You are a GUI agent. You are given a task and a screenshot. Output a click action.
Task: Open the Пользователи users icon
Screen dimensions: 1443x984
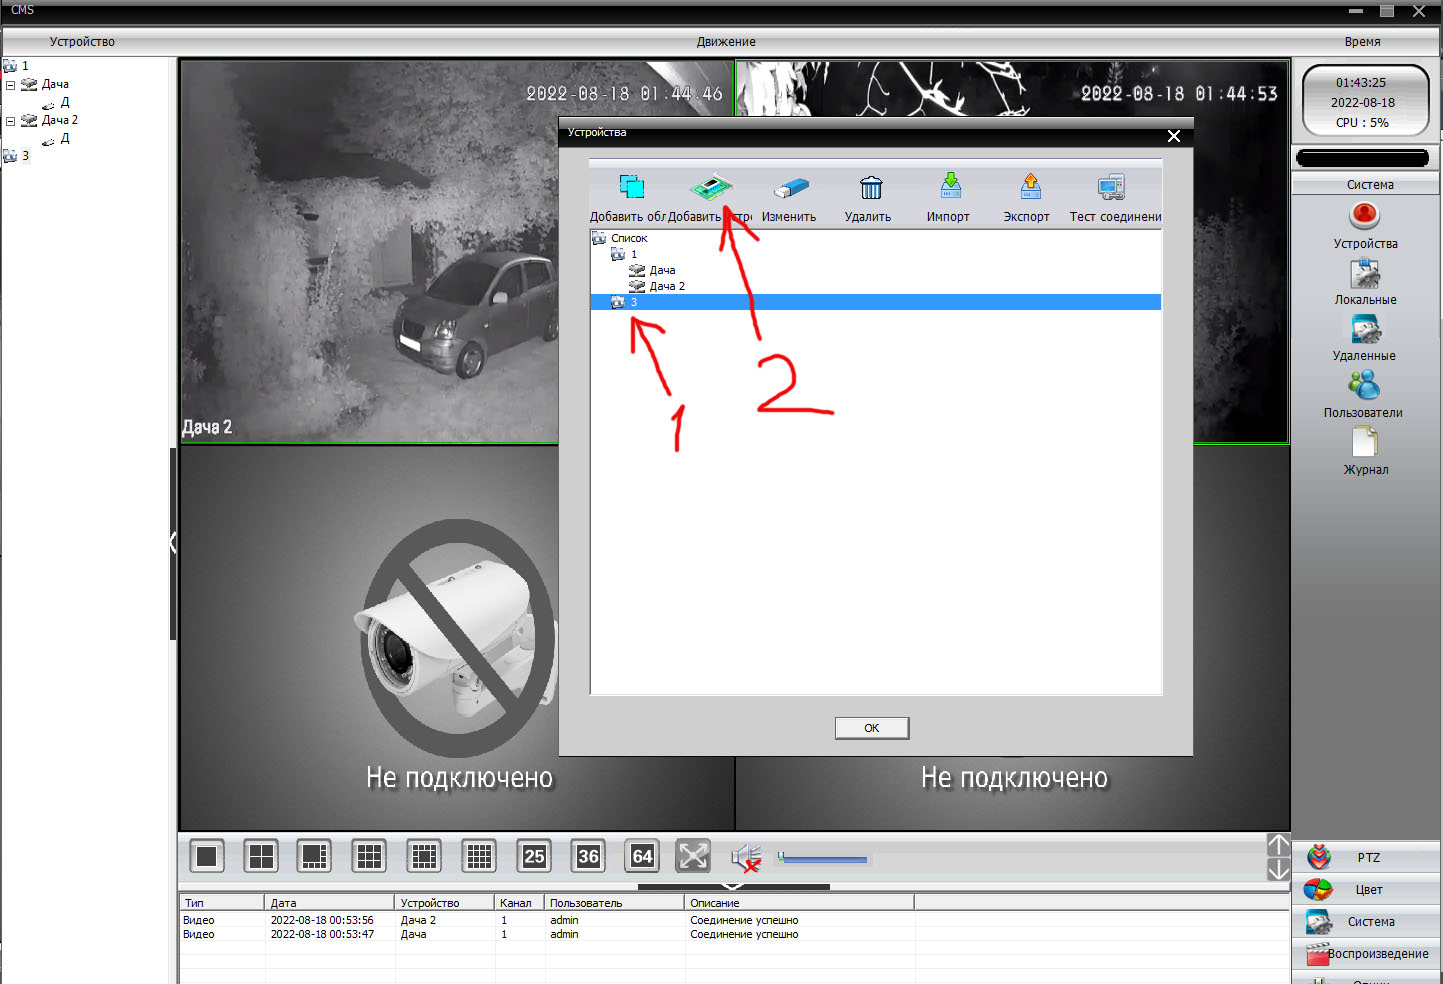1363,386
